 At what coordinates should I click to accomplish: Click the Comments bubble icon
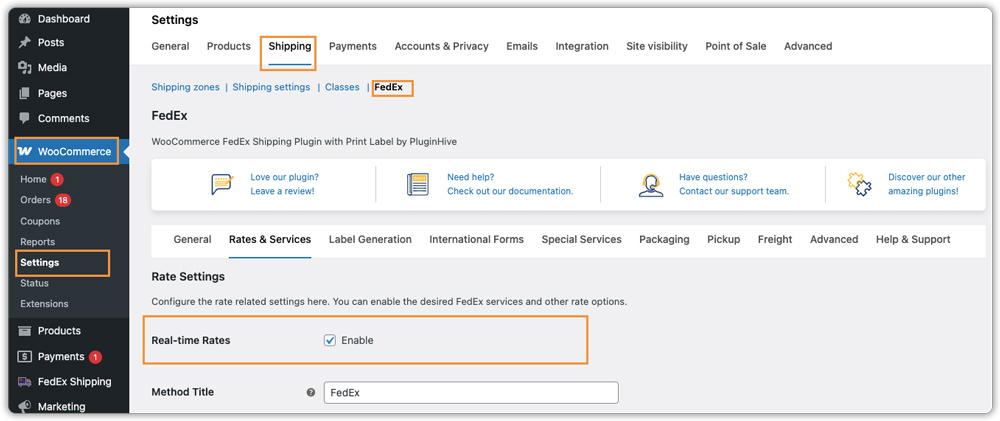coord(24,118)
